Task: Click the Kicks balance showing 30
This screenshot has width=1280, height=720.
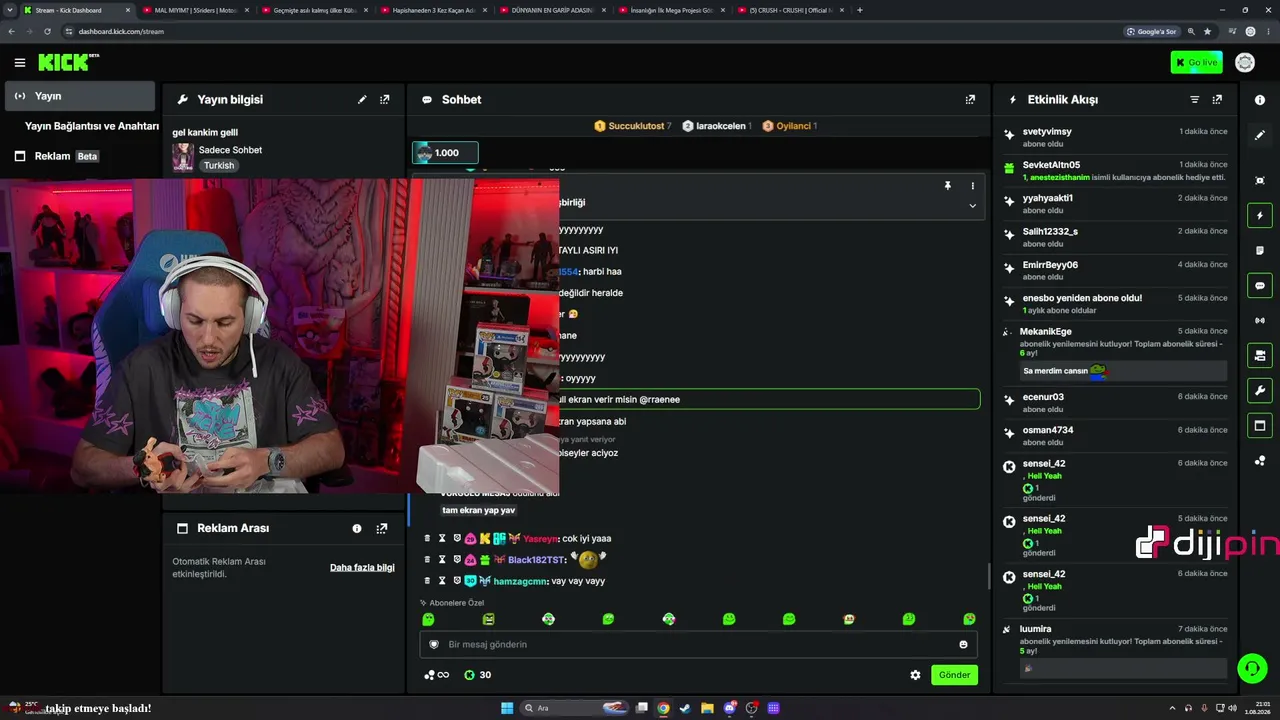Action: pos(477,675)
